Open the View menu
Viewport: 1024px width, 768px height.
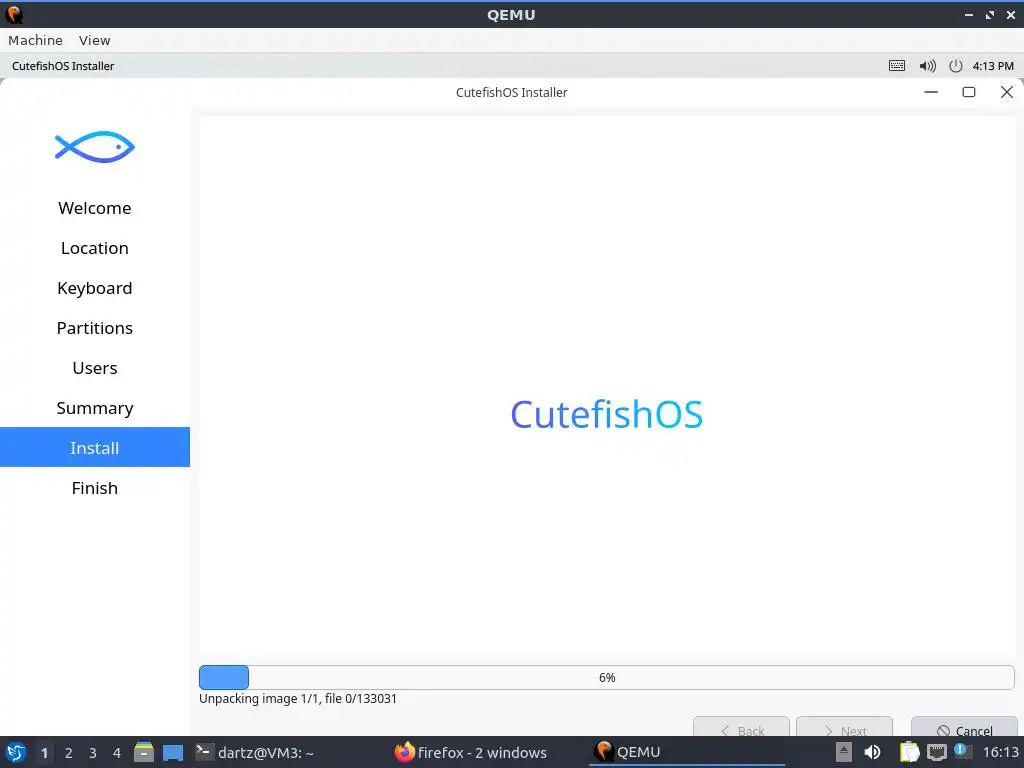[95, 40]
